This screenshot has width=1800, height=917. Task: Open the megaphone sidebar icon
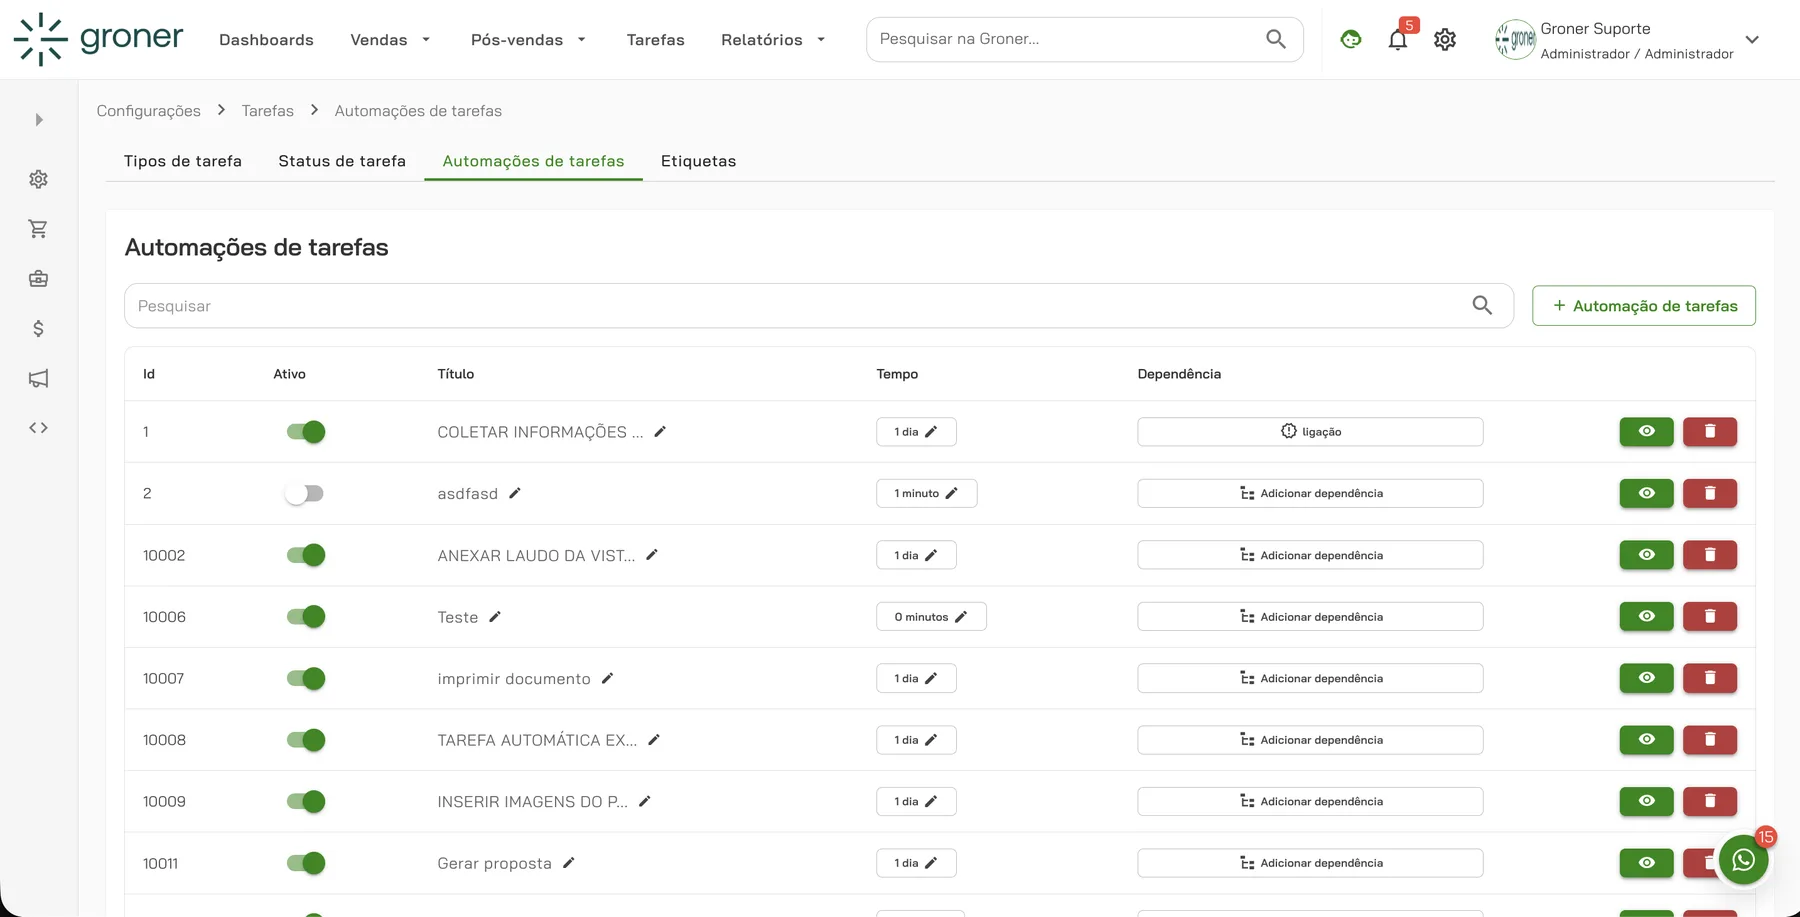(38, 378)
